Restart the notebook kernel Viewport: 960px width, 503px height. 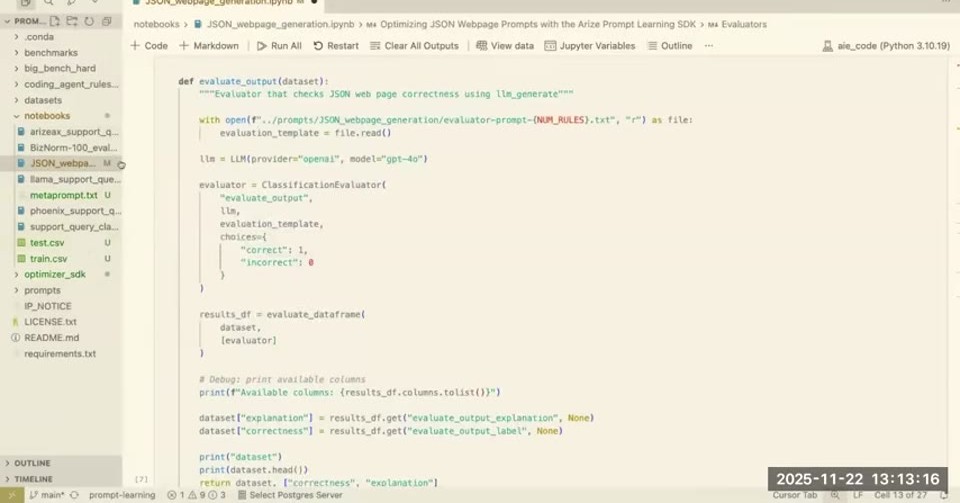[x=336, y=46]
